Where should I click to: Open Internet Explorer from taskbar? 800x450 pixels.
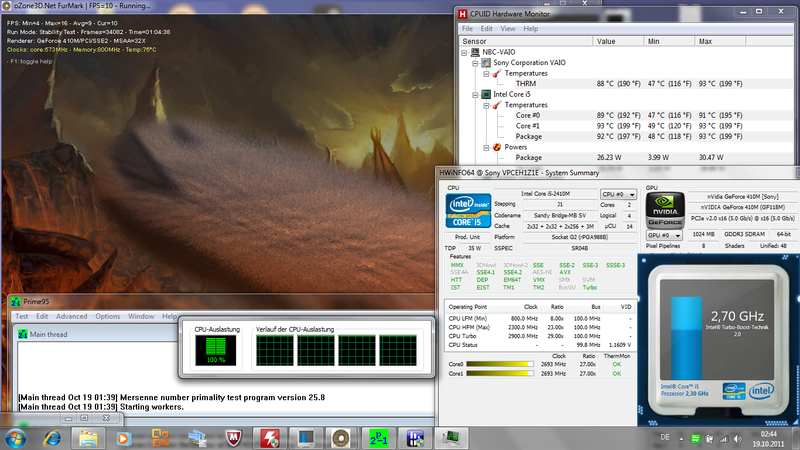click(x=52, y=437)
